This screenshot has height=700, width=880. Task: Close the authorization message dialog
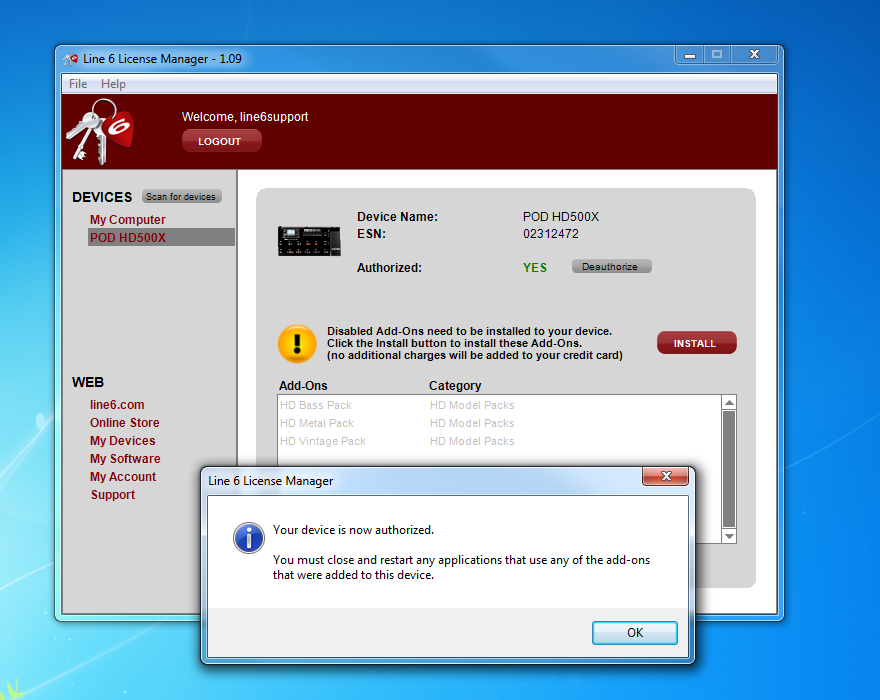click(x=666, y=476)
